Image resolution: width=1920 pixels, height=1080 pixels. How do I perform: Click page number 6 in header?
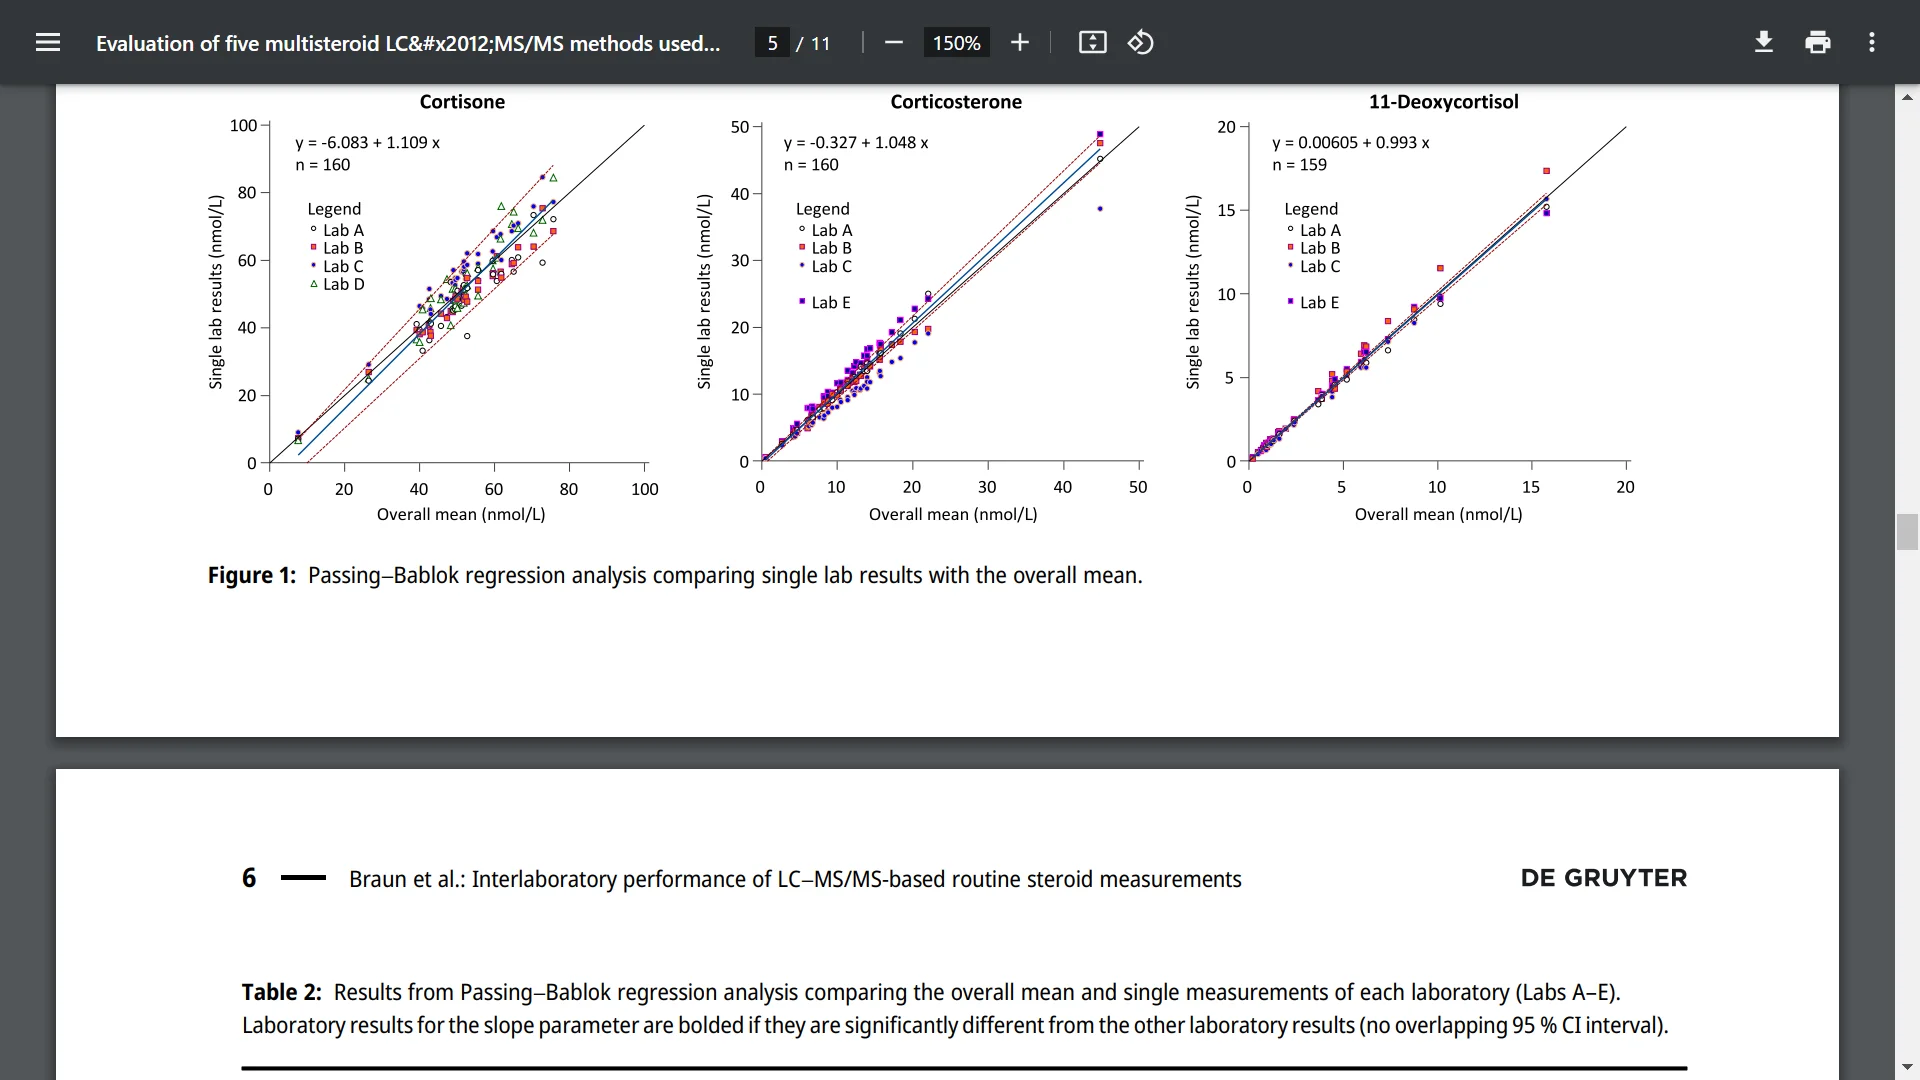(x=249, y=878)
